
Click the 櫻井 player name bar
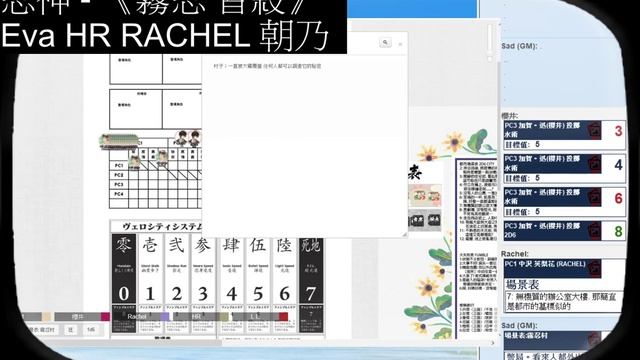click(x=78, y=317)
